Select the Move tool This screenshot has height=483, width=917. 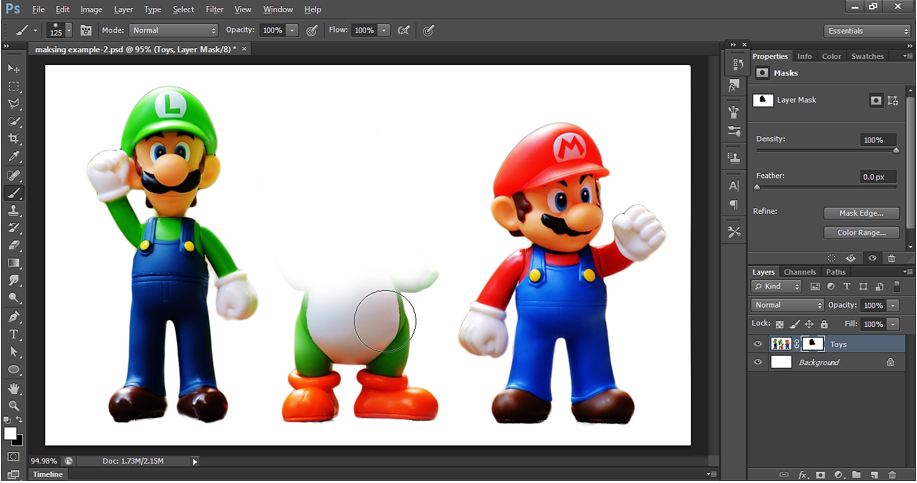[13, 69]
